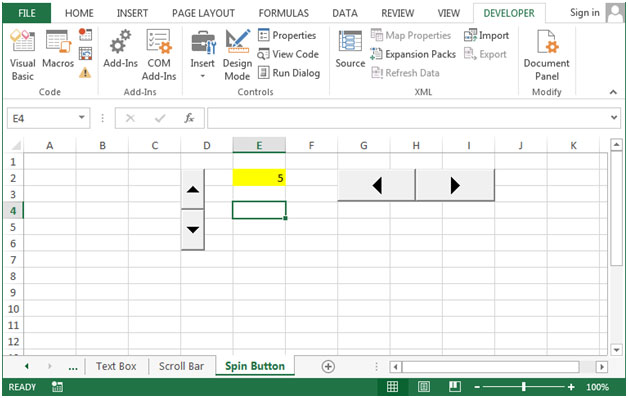Switch to the VIEW tab
628x398 pixels.
(449, 13)
